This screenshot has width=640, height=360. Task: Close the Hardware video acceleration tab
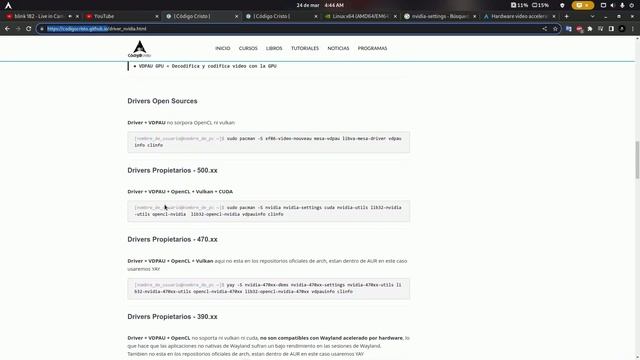click(554, 16)
